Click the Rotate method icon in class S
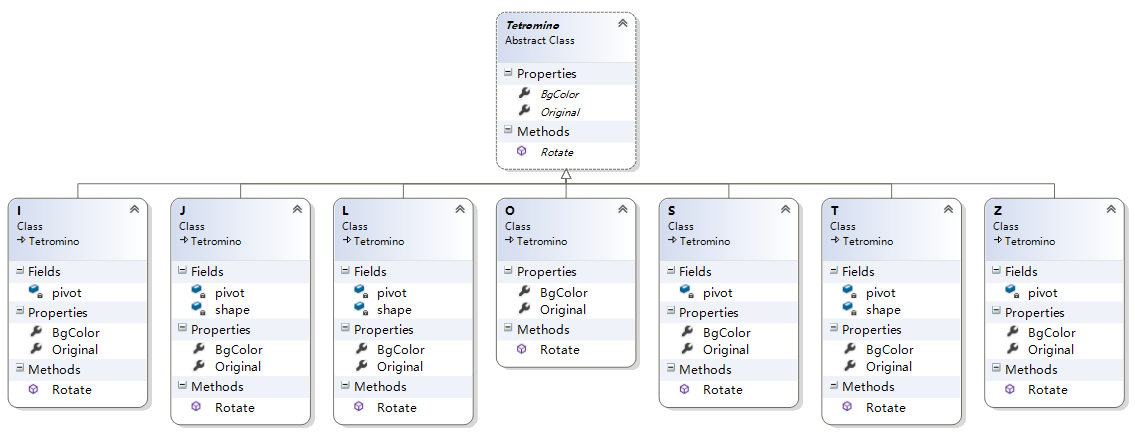The image size is (1135, 439). pyautogui.click(x=684, y=389)
